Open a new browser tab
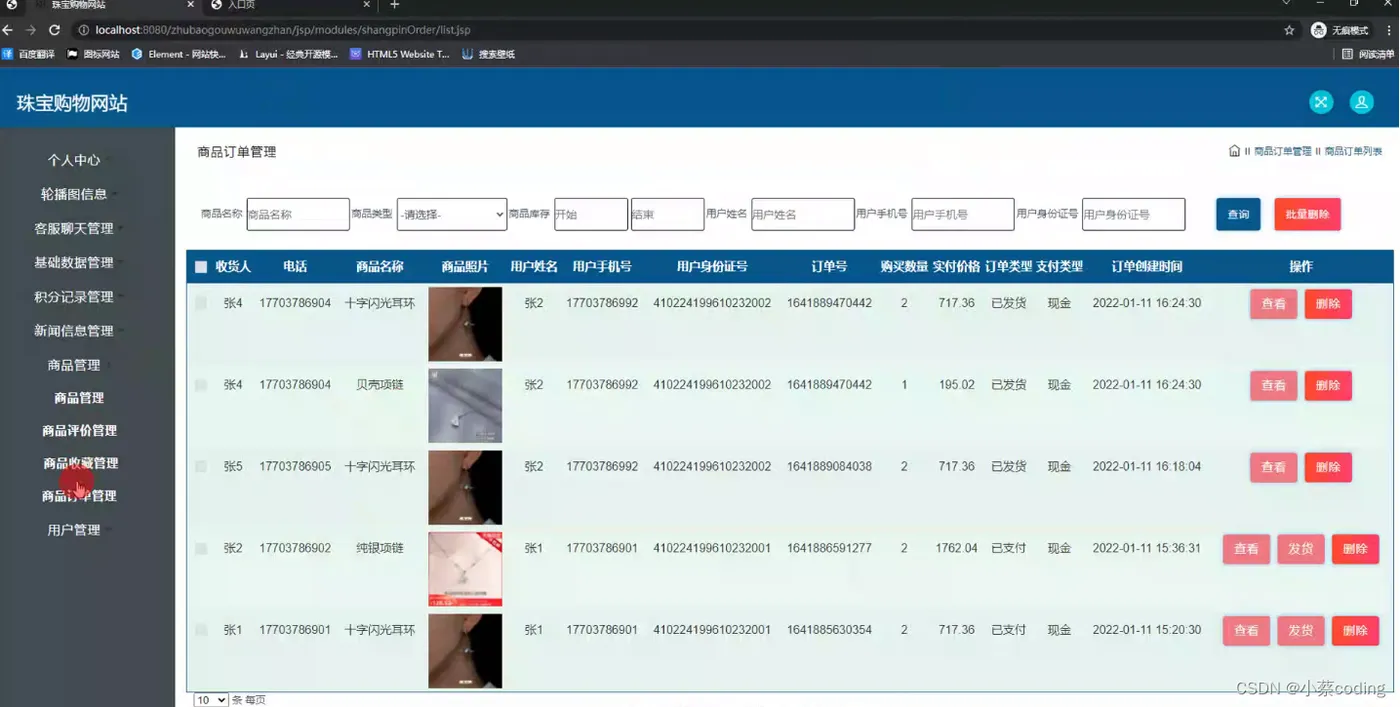 (394, 5)
